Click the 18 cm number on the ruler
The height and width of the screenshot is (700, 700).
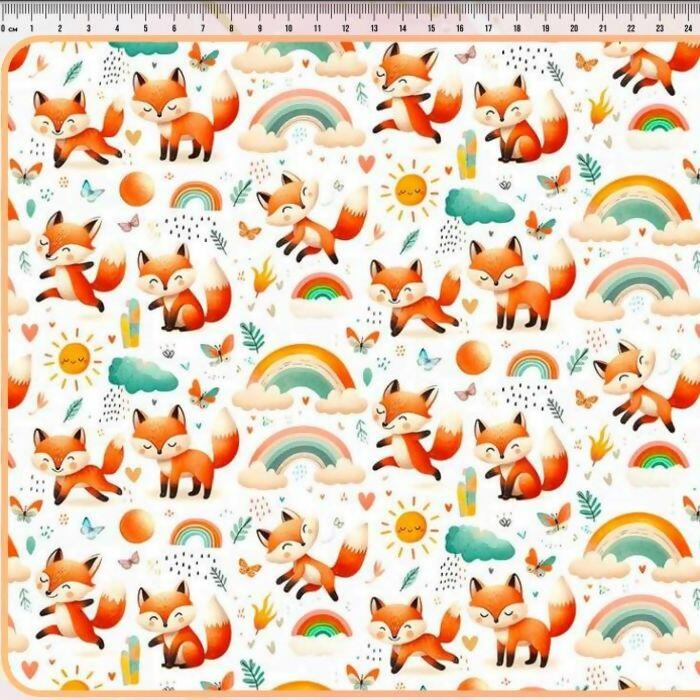click(x=517, y=29)
